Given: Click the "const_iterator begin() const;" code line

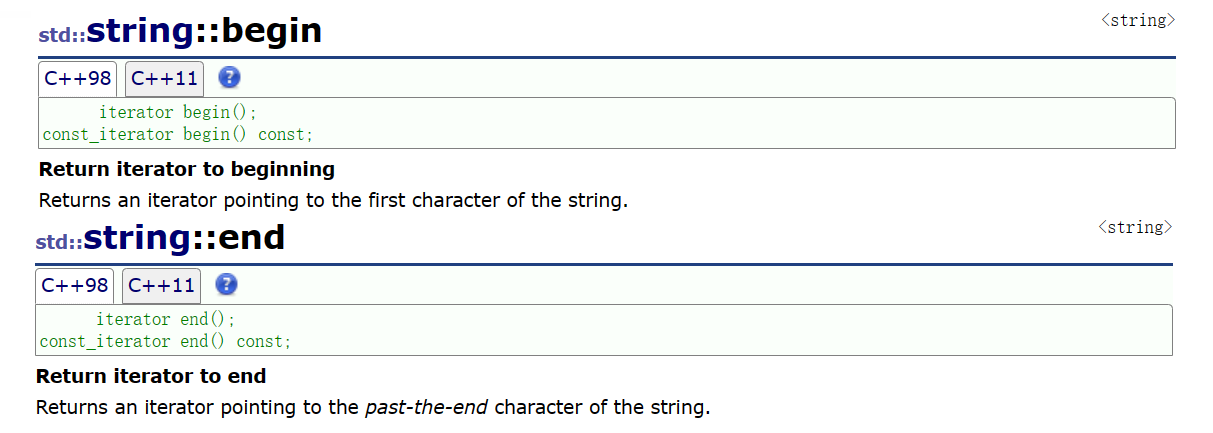Looking at the screenshot, I should click(178, 134).
